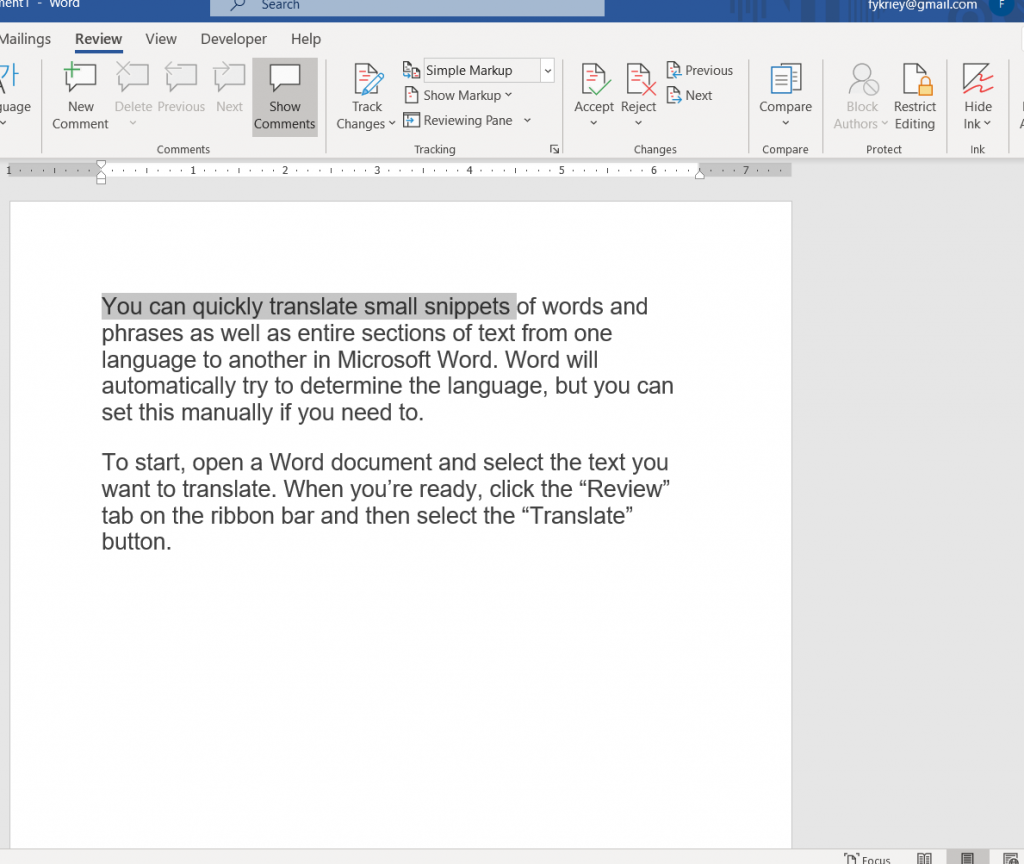Image resolution: width=1024 pixels, height=864 pixels.
Task: Open the Help tab
Action: click(x=306, y=39)
